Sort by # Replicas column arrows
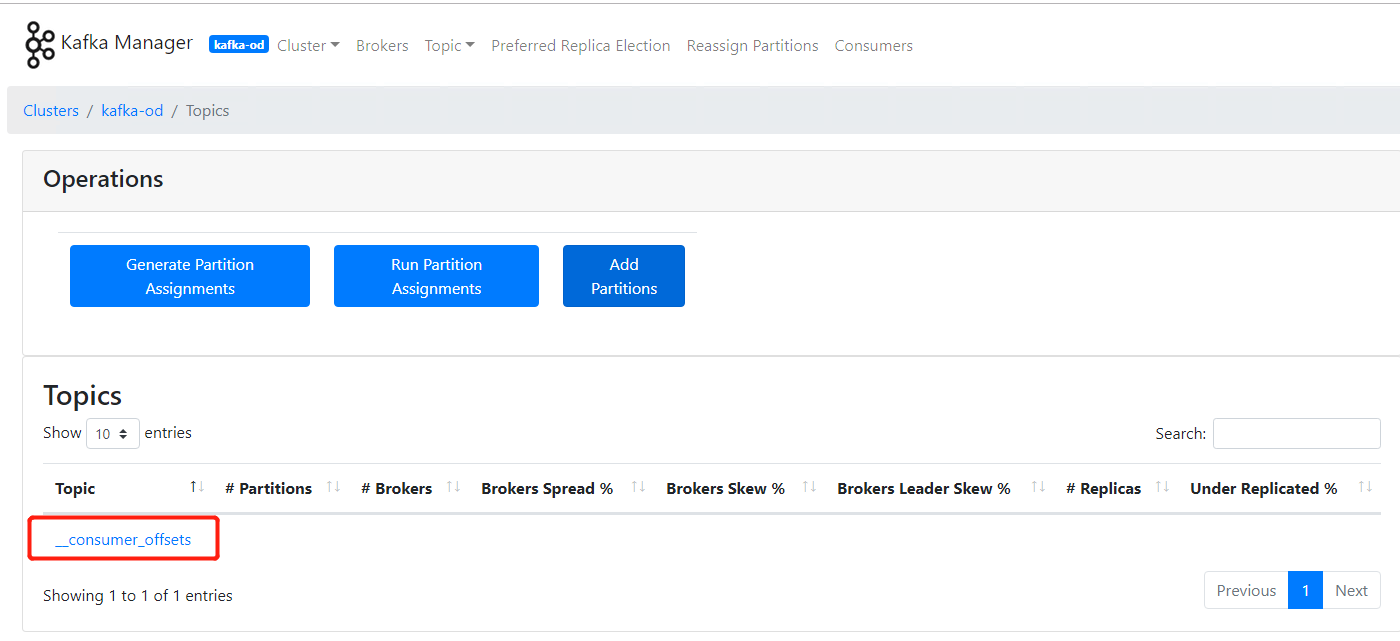The height and width of the screenshot is (641, 1400). (x=1162, y=487)
